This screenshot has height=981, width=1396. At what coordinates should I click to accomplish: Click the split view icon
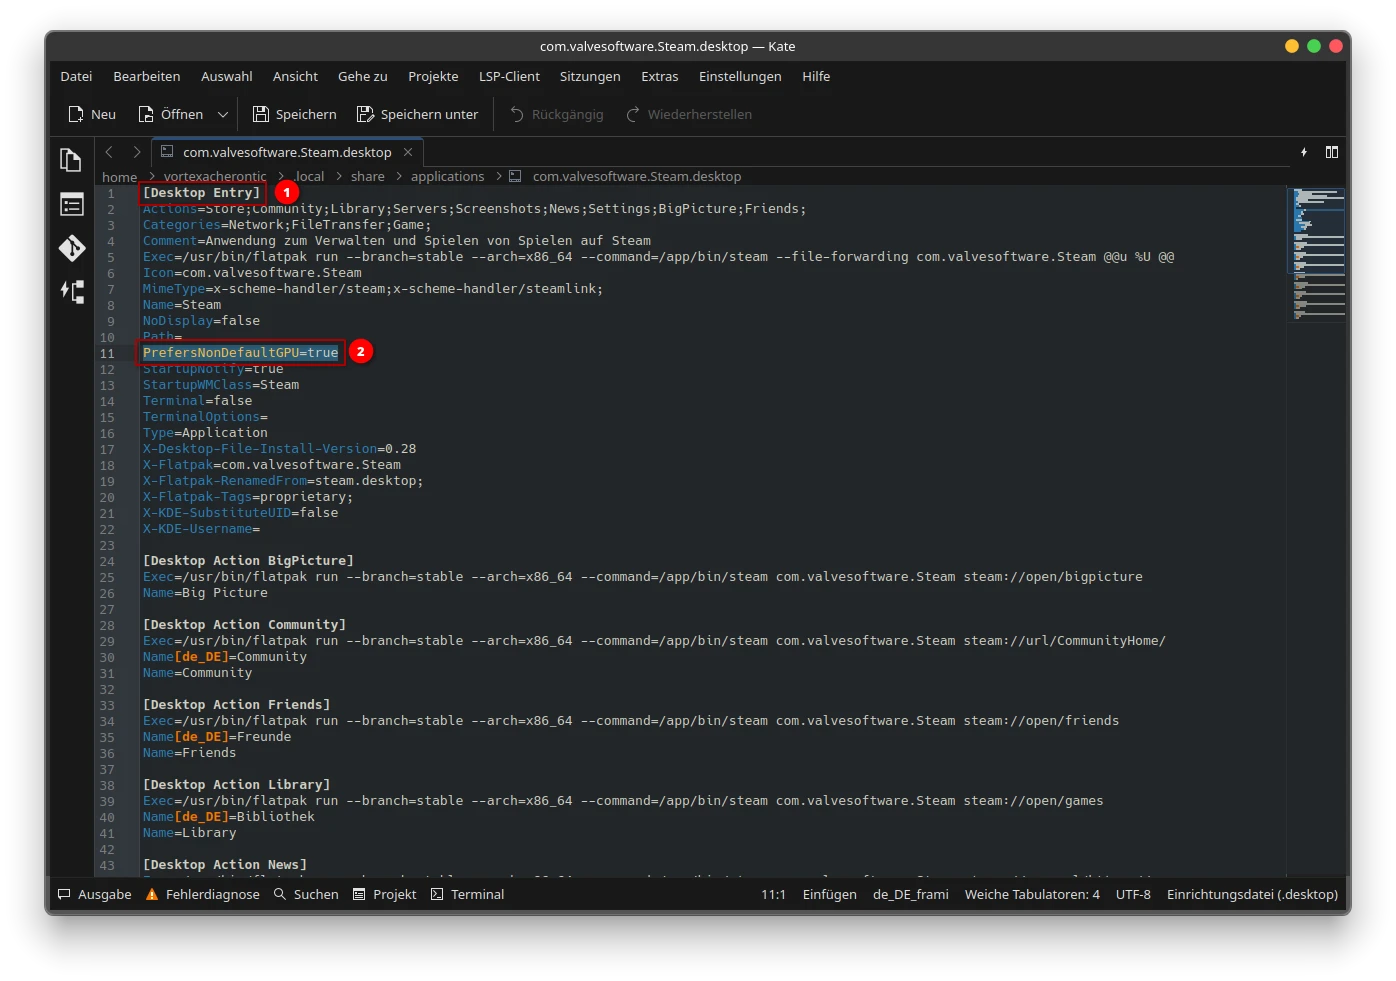[1332, 152]
